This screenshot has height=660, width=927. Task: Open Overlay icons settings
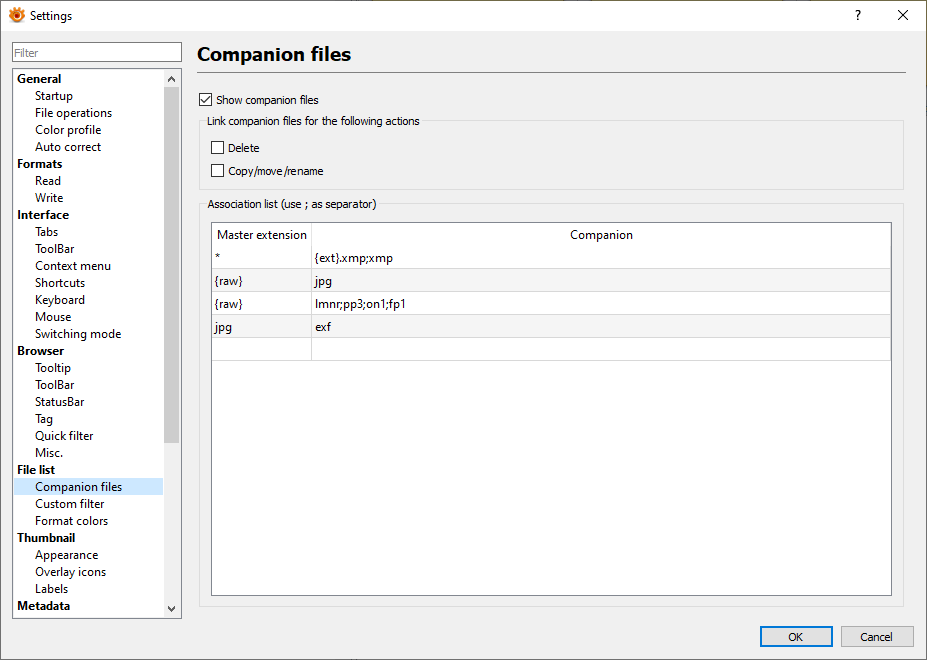click(70, 572)
